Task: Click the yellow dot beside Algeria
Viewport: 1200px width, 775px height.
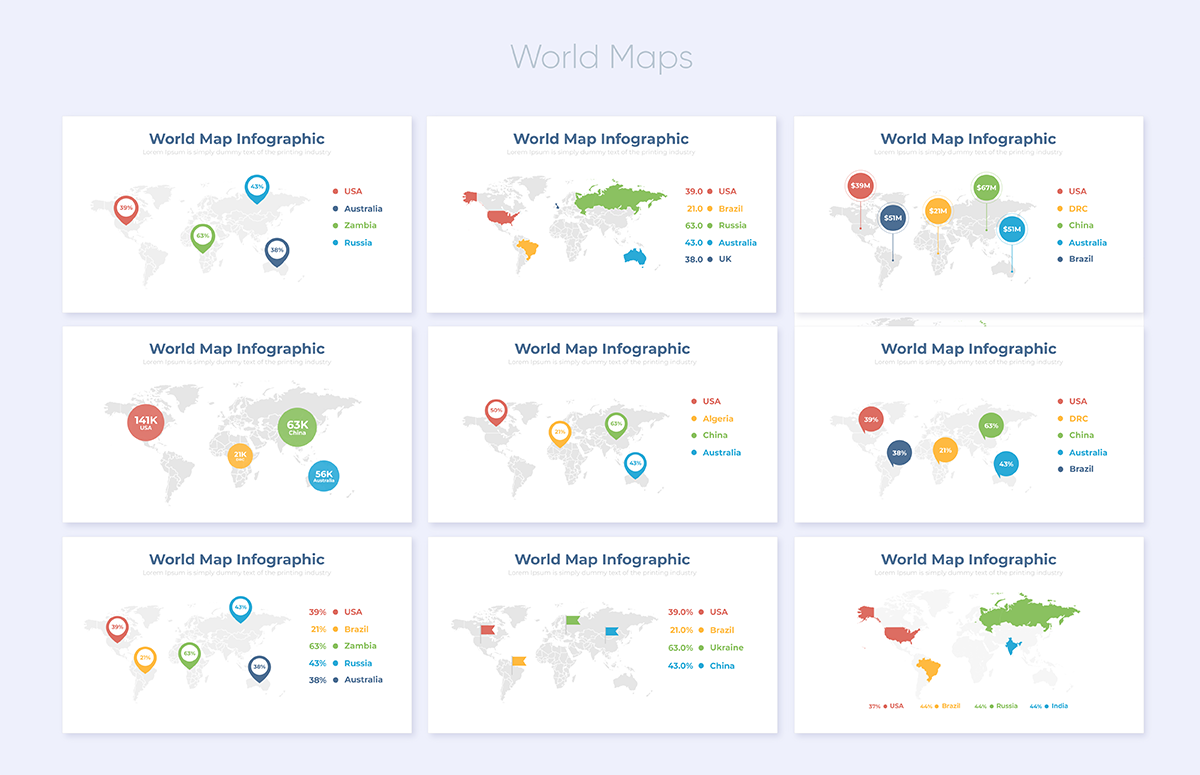Action: [x=694, y=419]
